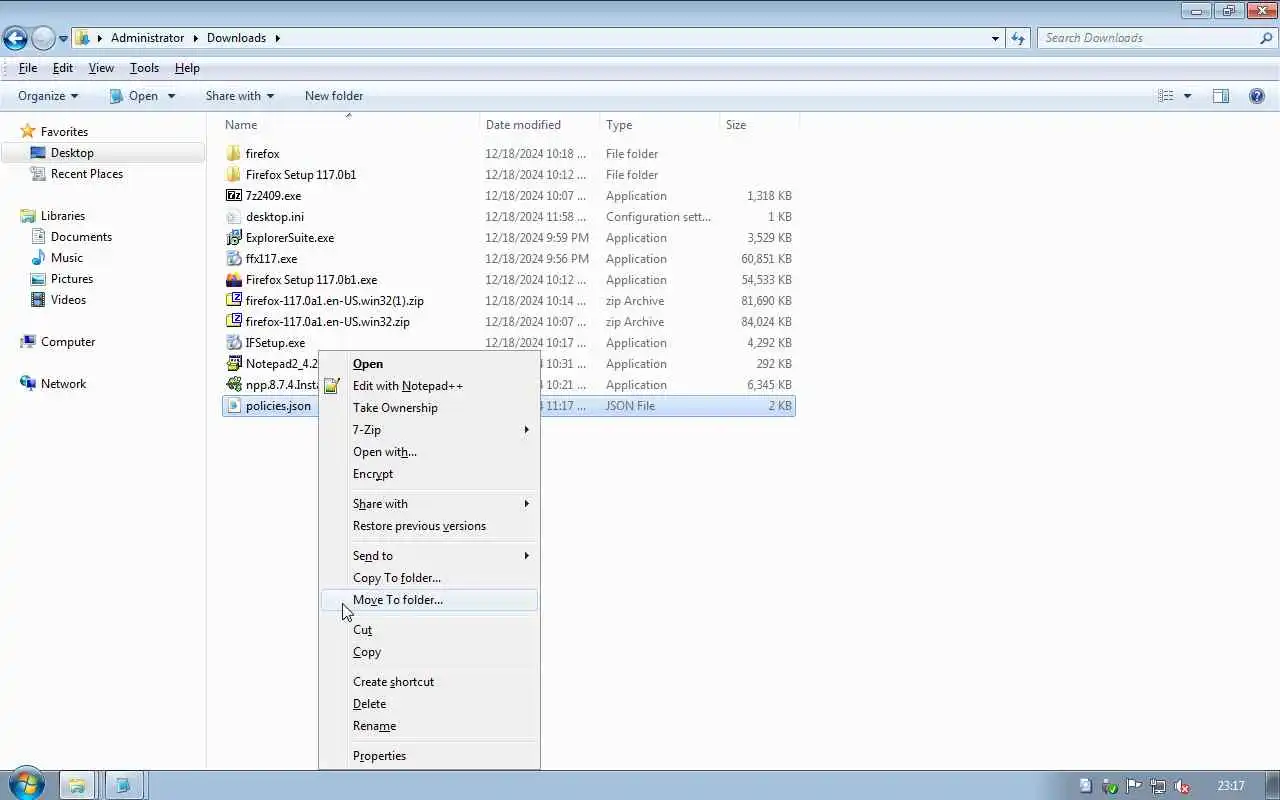Select the ExplorerSuite.exe file icon
Screen dimensions: 1280x800
click(234, 238)
